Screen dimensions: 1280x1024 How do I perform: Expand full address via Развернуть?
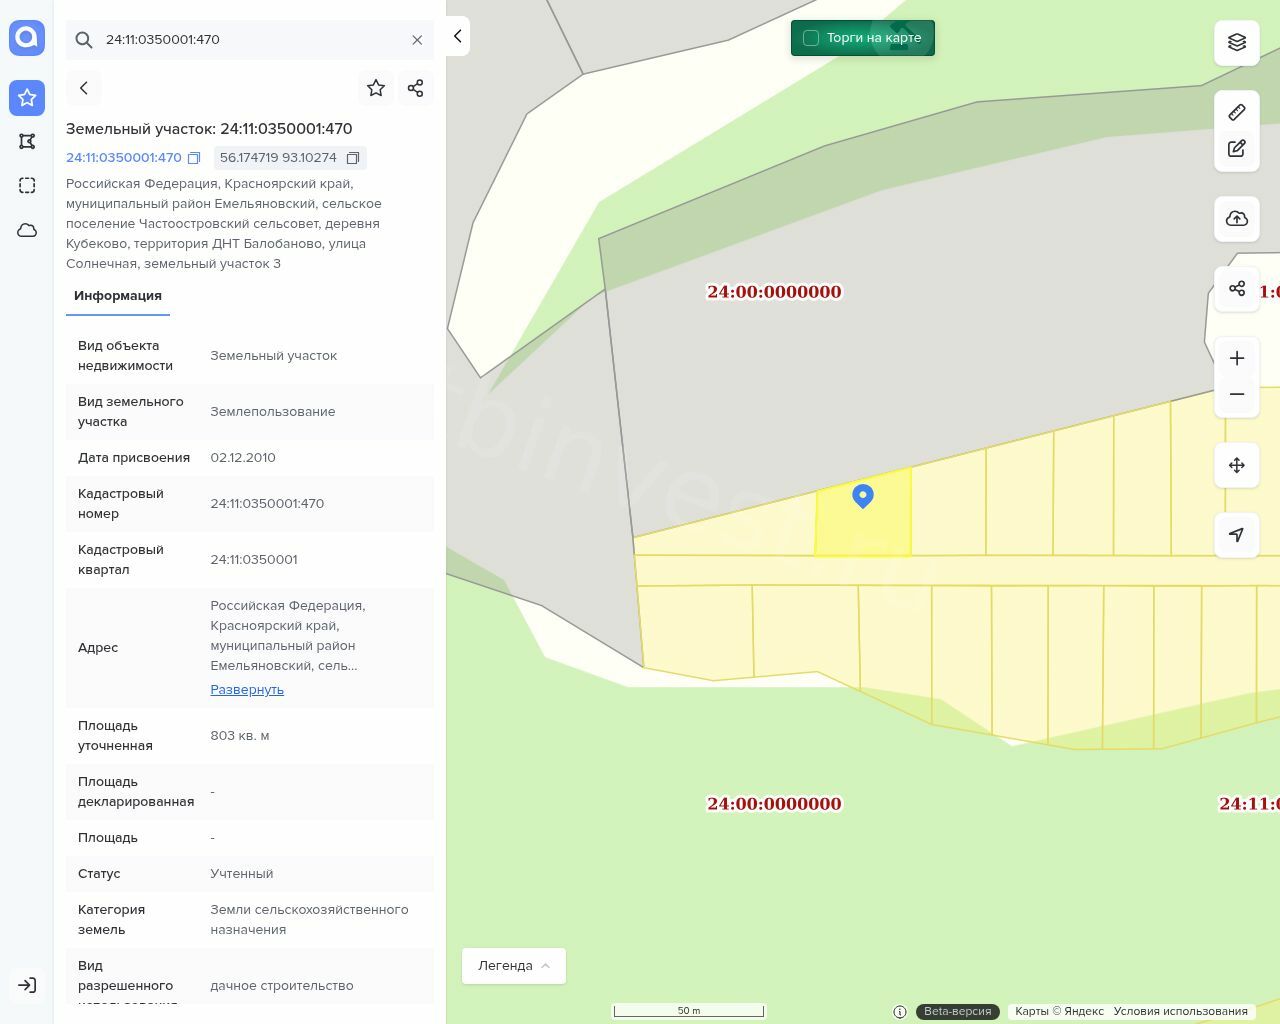click(247, 690)
